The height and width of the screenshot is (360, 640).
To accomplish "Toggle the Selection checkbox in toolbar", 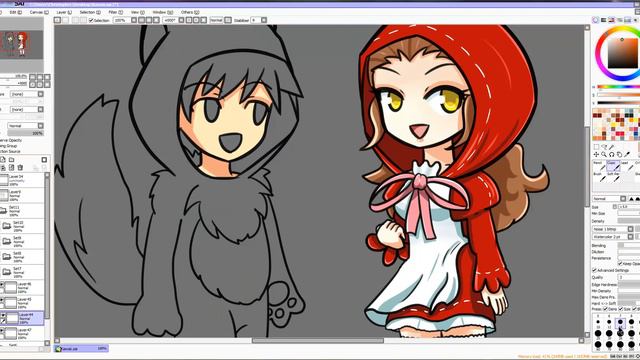I will click(x=91, y=20).
